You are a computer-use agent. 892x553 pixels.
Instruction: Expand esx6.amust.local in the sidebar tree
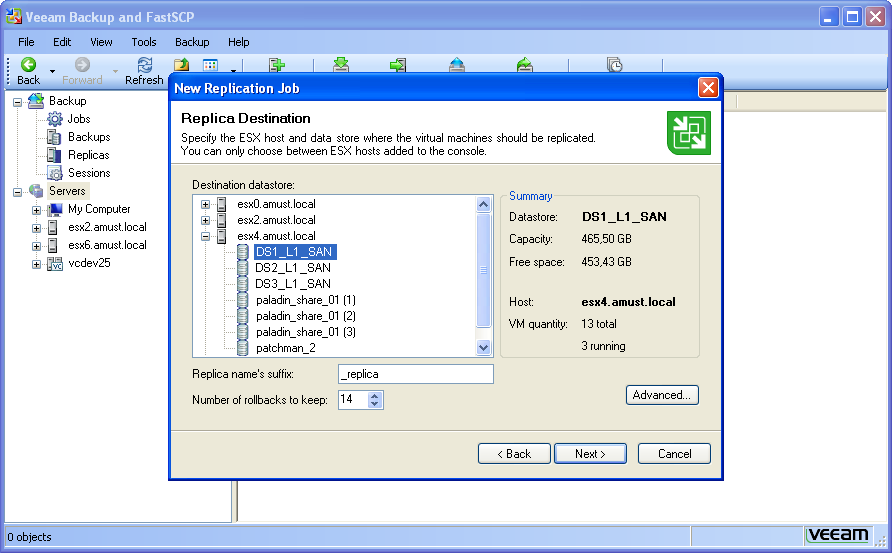(x=36, y=246)
